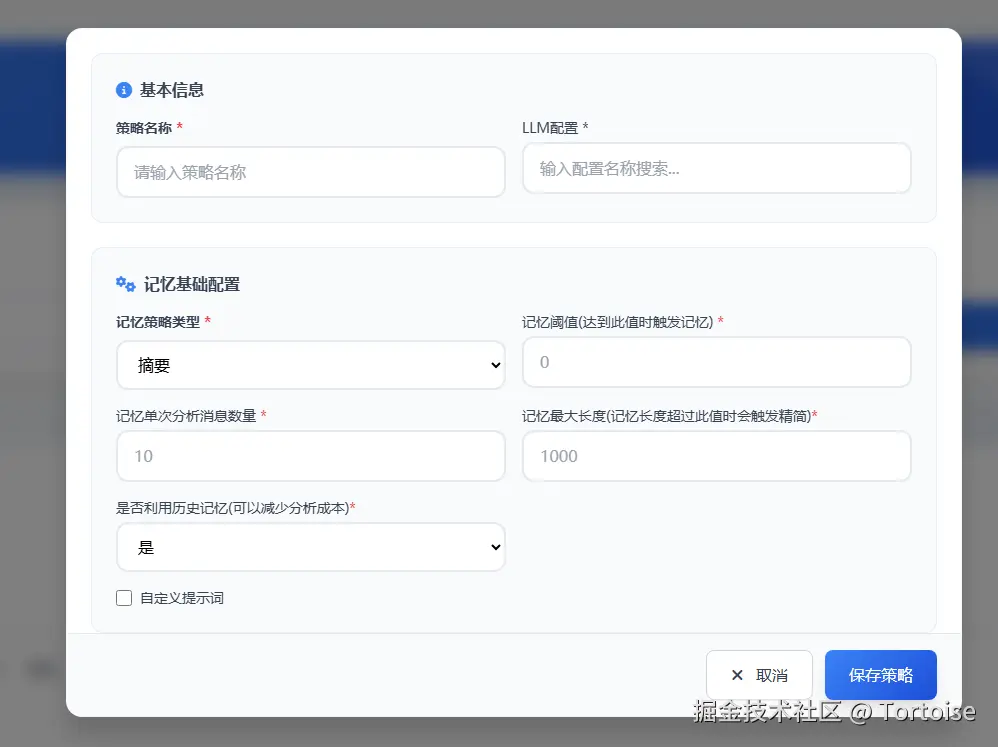998x747 pixels.
Task: Enable the 自定义提示词 checkbox
Action: tap(124, 598)
